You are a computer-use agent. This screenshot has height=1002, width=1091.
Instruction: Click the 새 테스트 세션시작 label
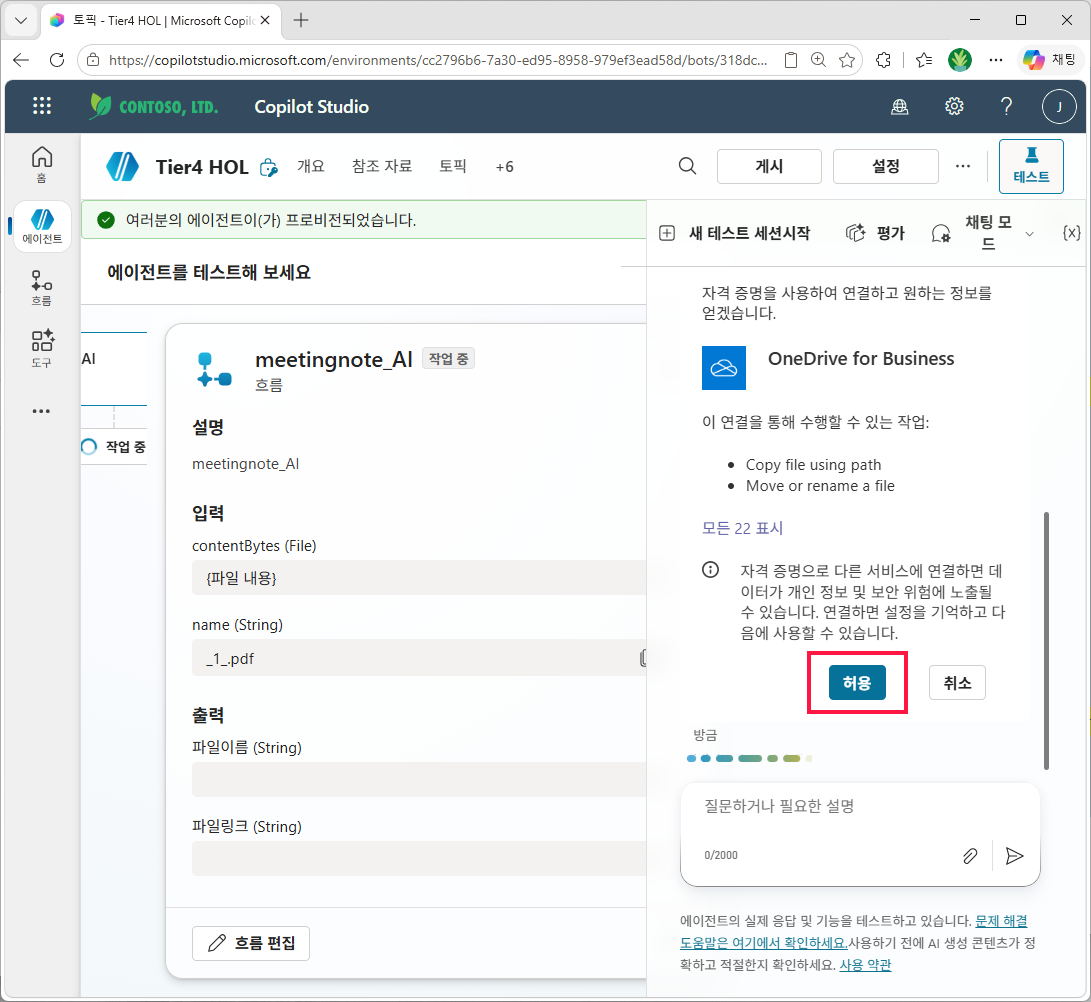click(x=749, y=233)
